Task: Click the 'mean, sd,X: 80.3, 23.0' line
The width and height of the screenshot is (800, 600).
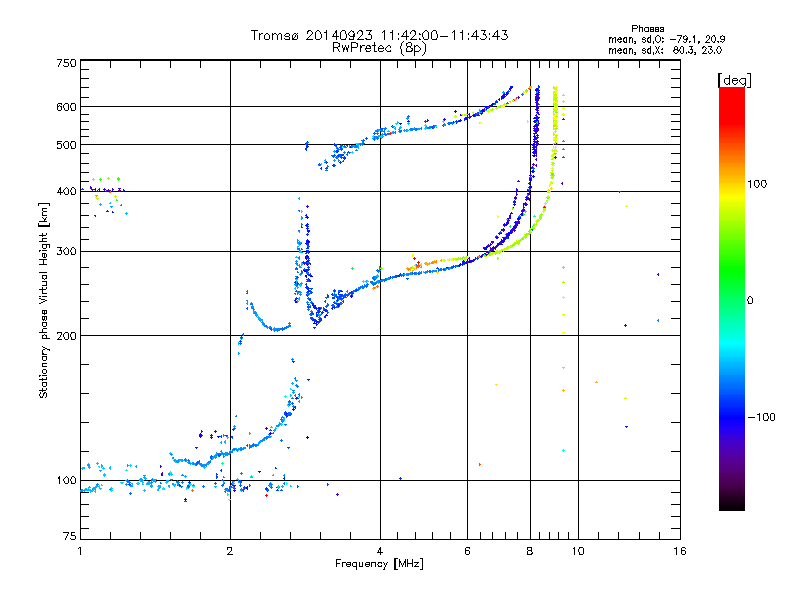Action: point(665,50)
